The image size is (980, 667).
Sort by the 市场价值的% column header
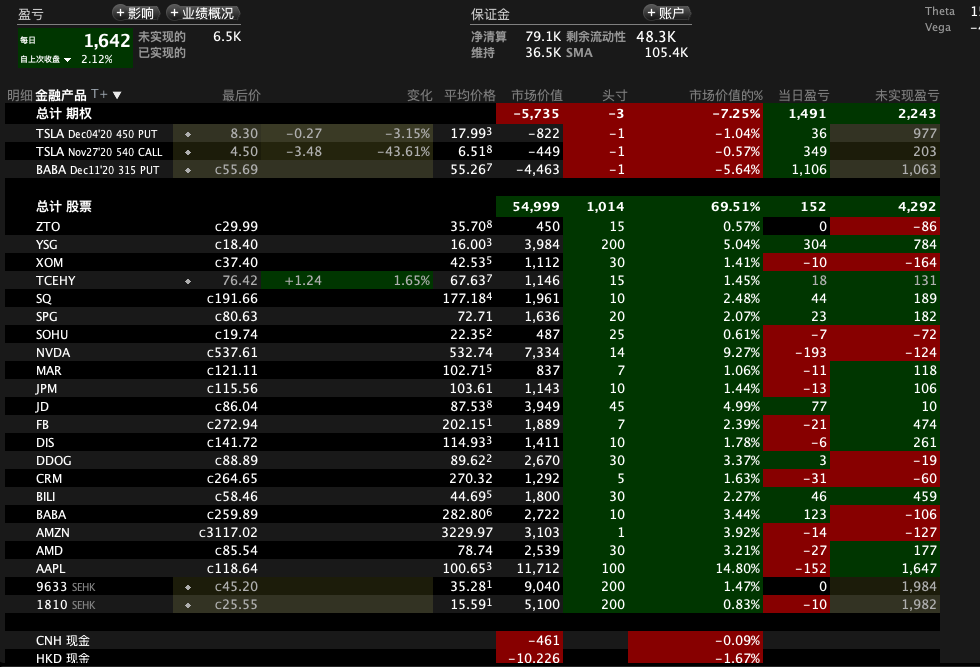[726, 95]
